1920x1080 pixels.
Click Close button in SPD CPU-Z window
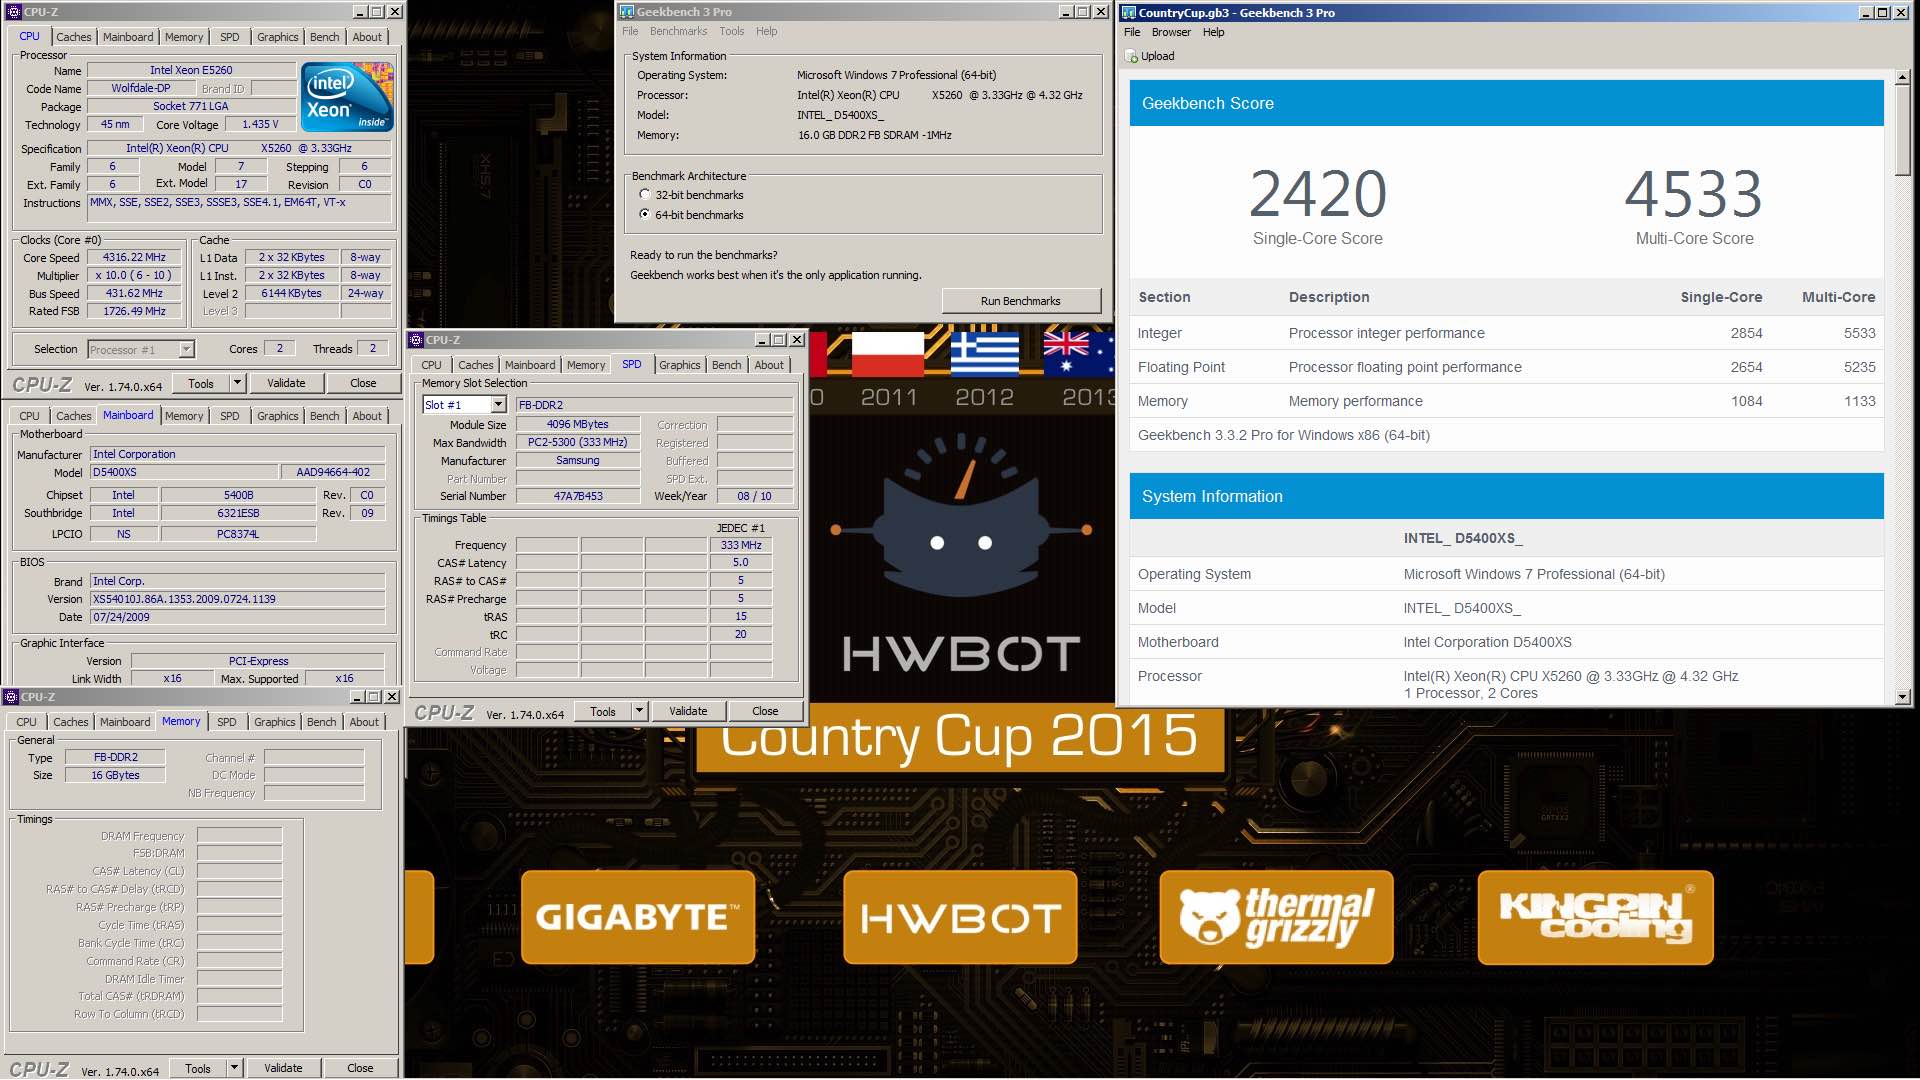coord(765,711)
